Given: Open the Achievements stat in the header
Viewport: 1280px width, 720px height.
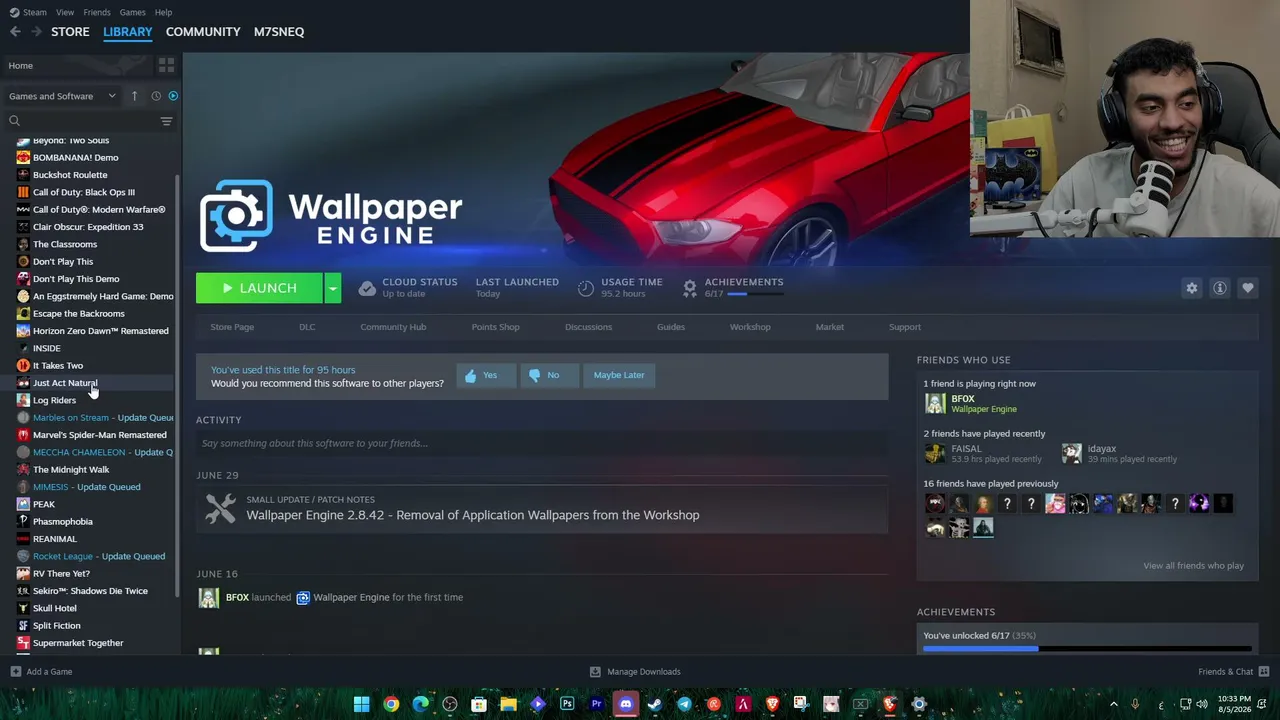Looking at the screenshot, I should tap(733, 288).
